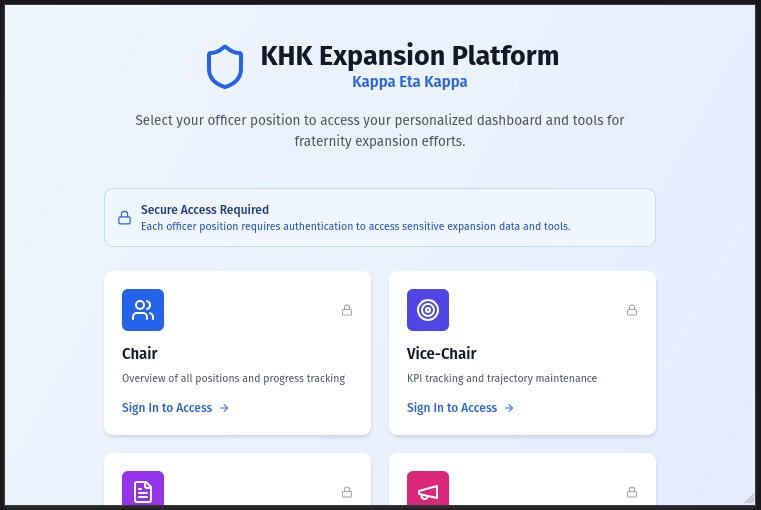Image resolution: width=761 pixels, height=510 pixels.
Task: Select the Chair heading
Action: 140,353
